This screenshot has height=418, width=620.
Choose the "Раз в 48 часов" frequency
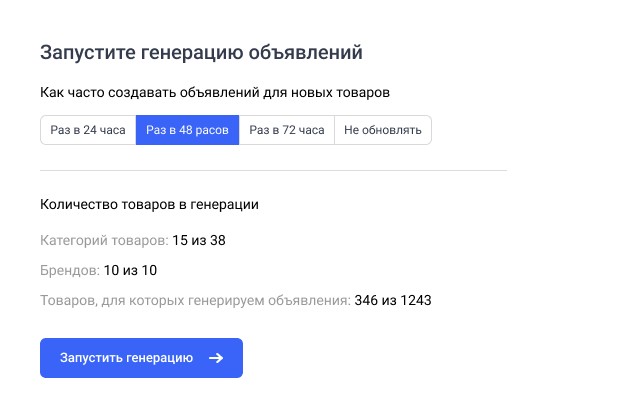[187, 131]
